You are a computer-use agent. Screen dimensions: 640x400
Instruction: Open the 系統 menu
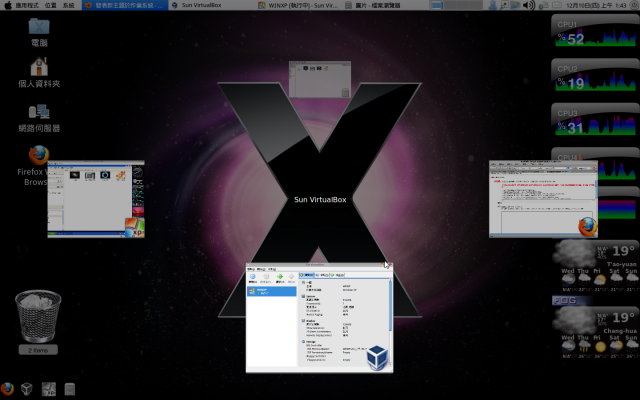(68, 5)
